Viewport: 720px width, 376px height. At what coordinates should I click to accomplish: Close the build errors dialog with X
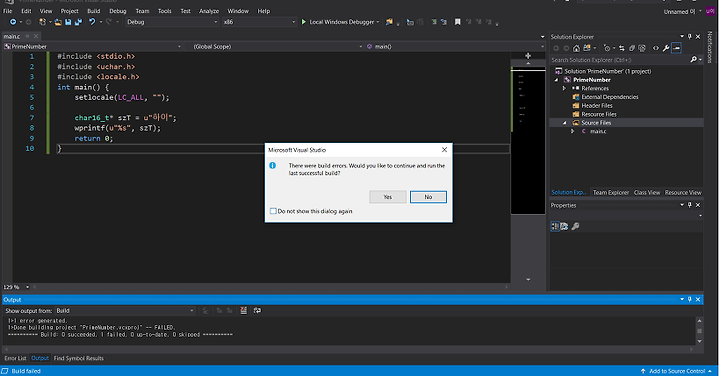[x=444, y=150]
